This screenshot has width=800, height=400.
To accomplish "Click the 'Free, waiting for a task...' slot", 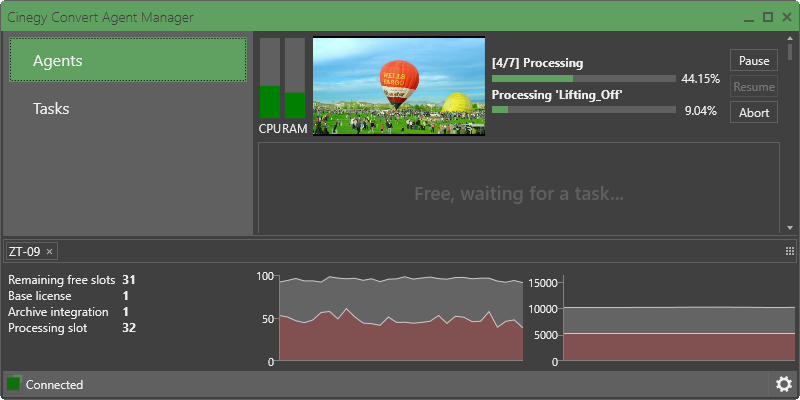I will pyautogui.click(x=519, y=188).
